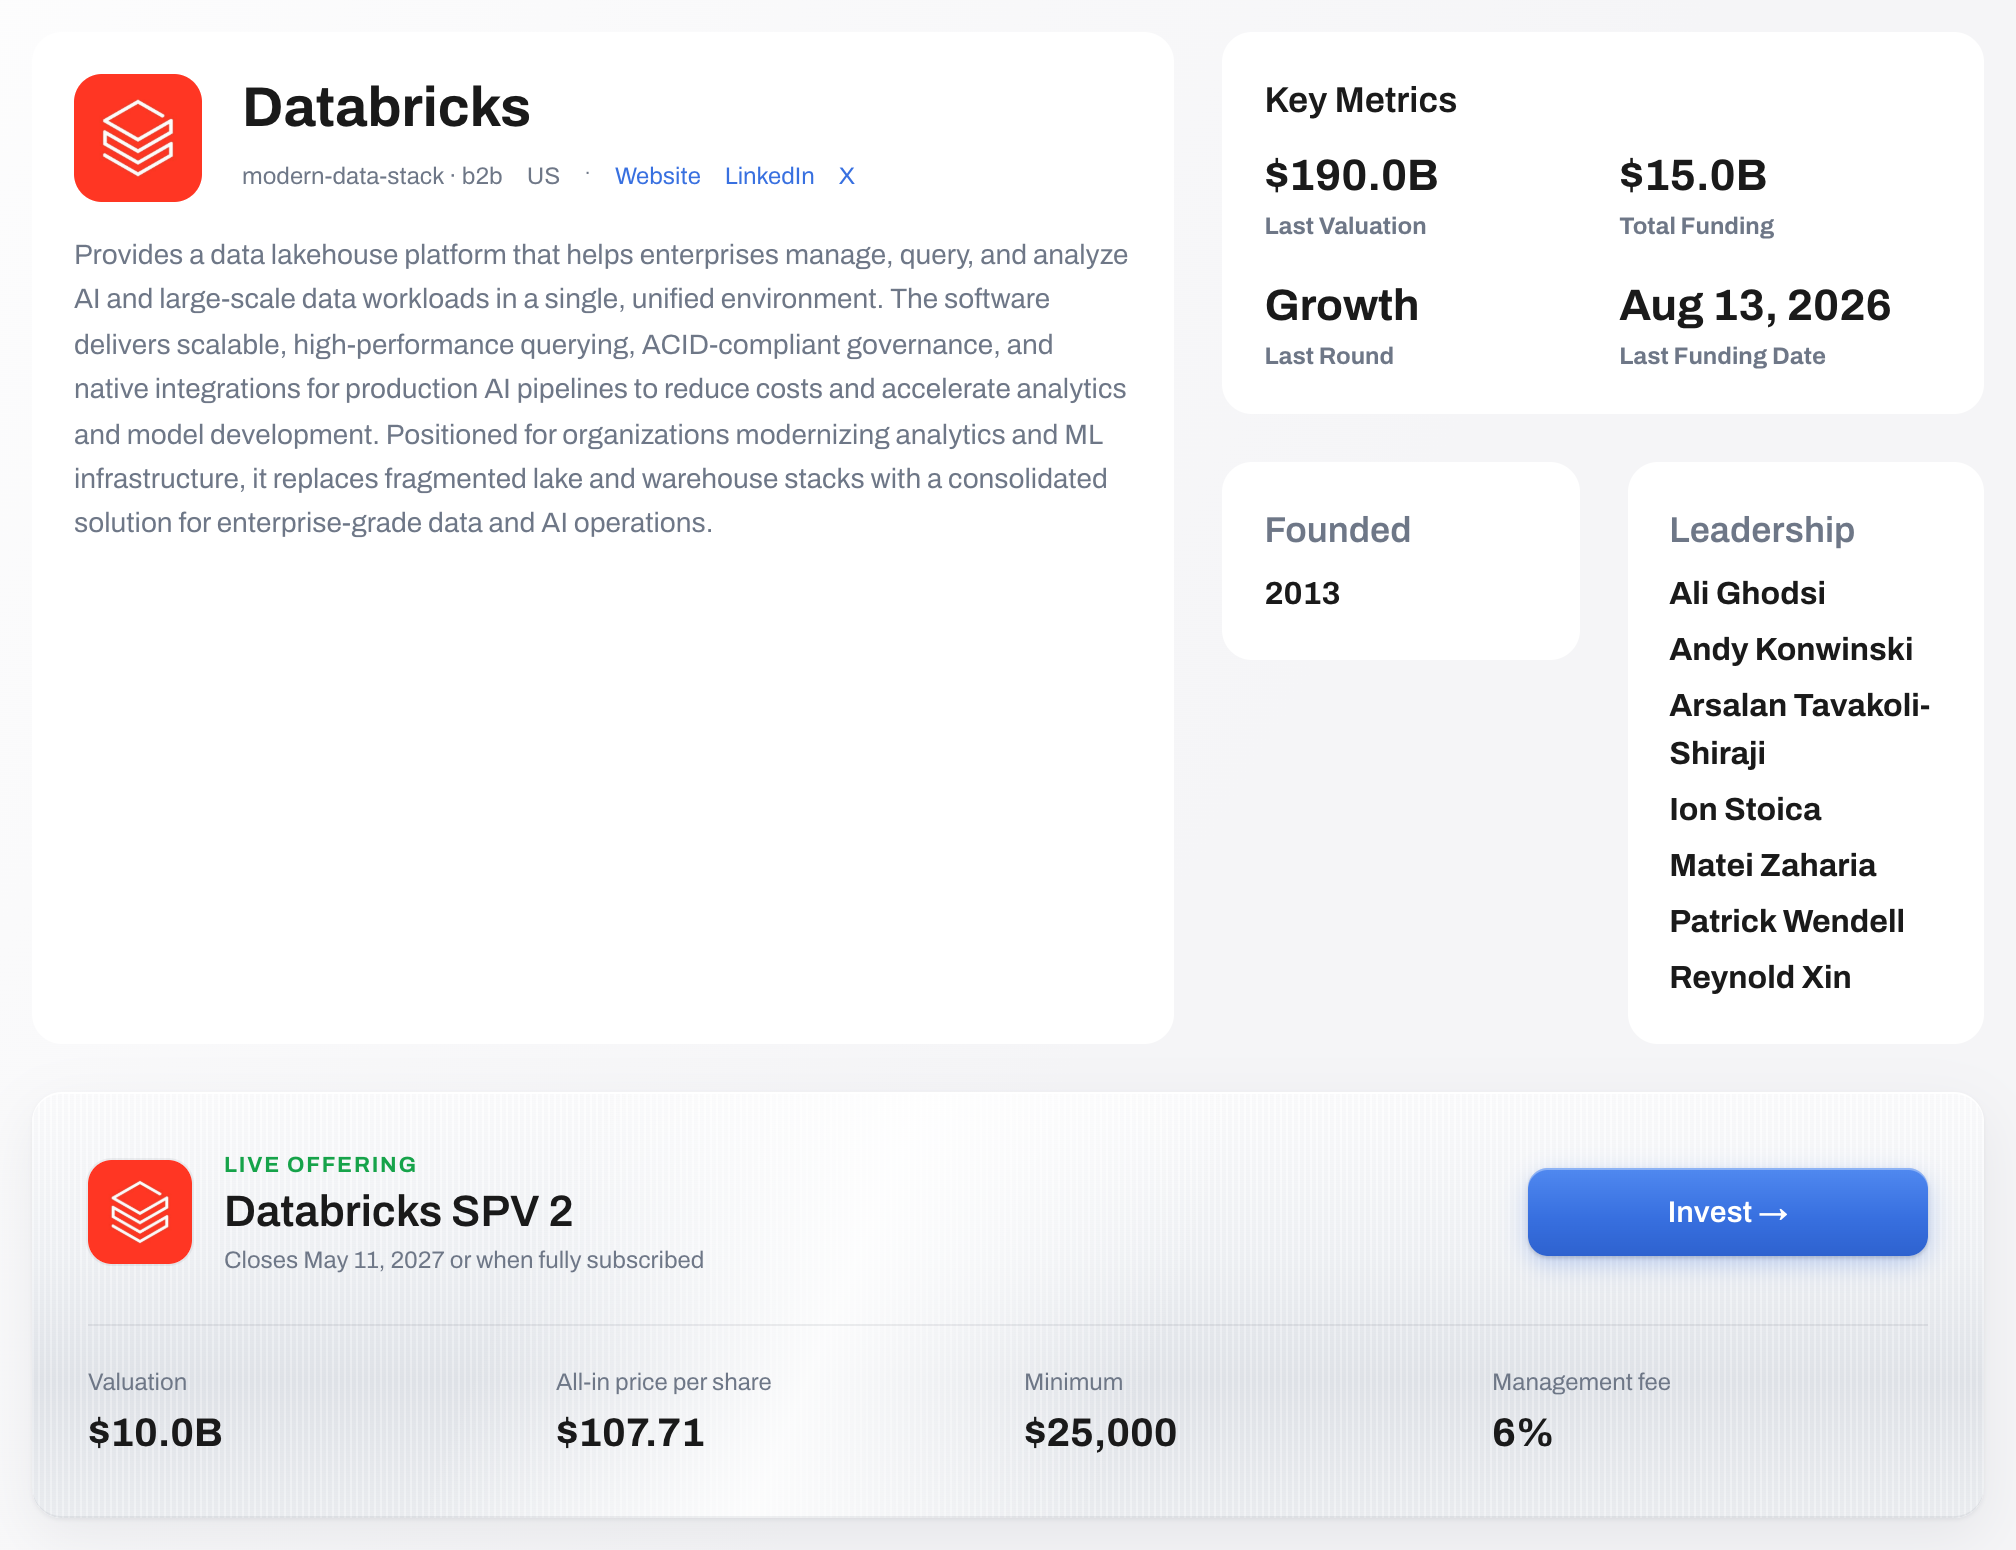This screenshot has width=2016, height=1550.
Task: Select Andy Konwinski in leadership list
Action: (x=1790, y=649)
